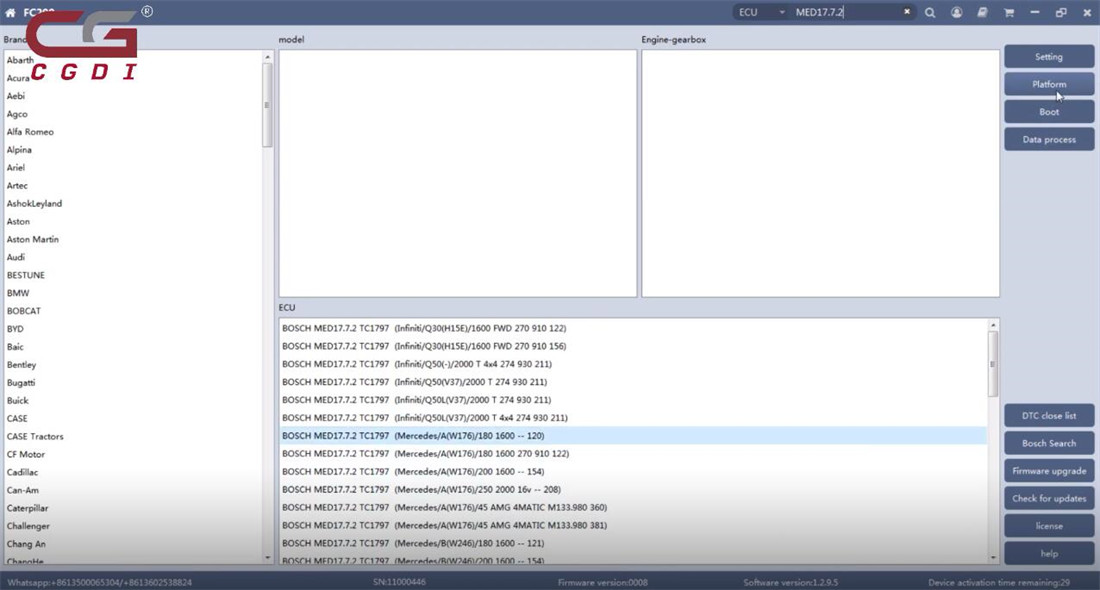Select the Ariel brand
1100x590 pixels.
click(133, 168)
